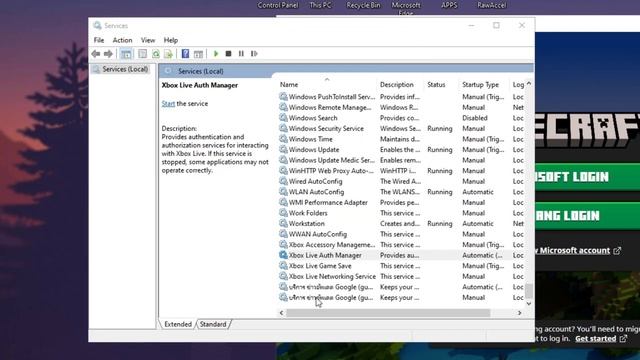Sort by Startup Type column header

[480, 84]
